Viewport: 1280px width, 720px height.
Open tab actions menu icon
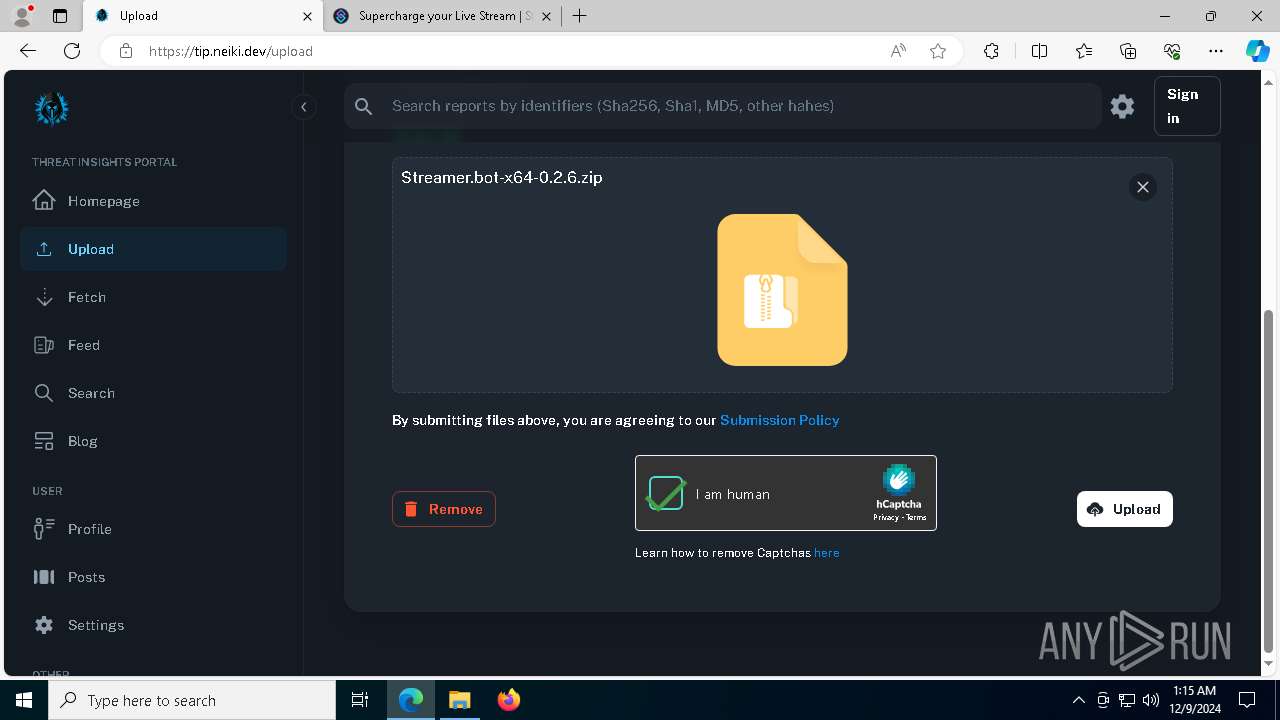(60, 16)
